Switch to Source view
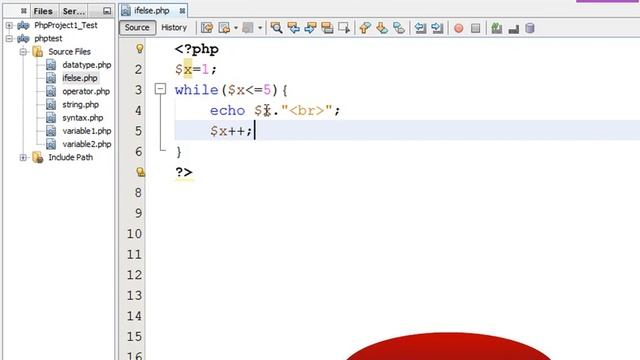The width and height of the screenshot is (640, 360). 137,27
